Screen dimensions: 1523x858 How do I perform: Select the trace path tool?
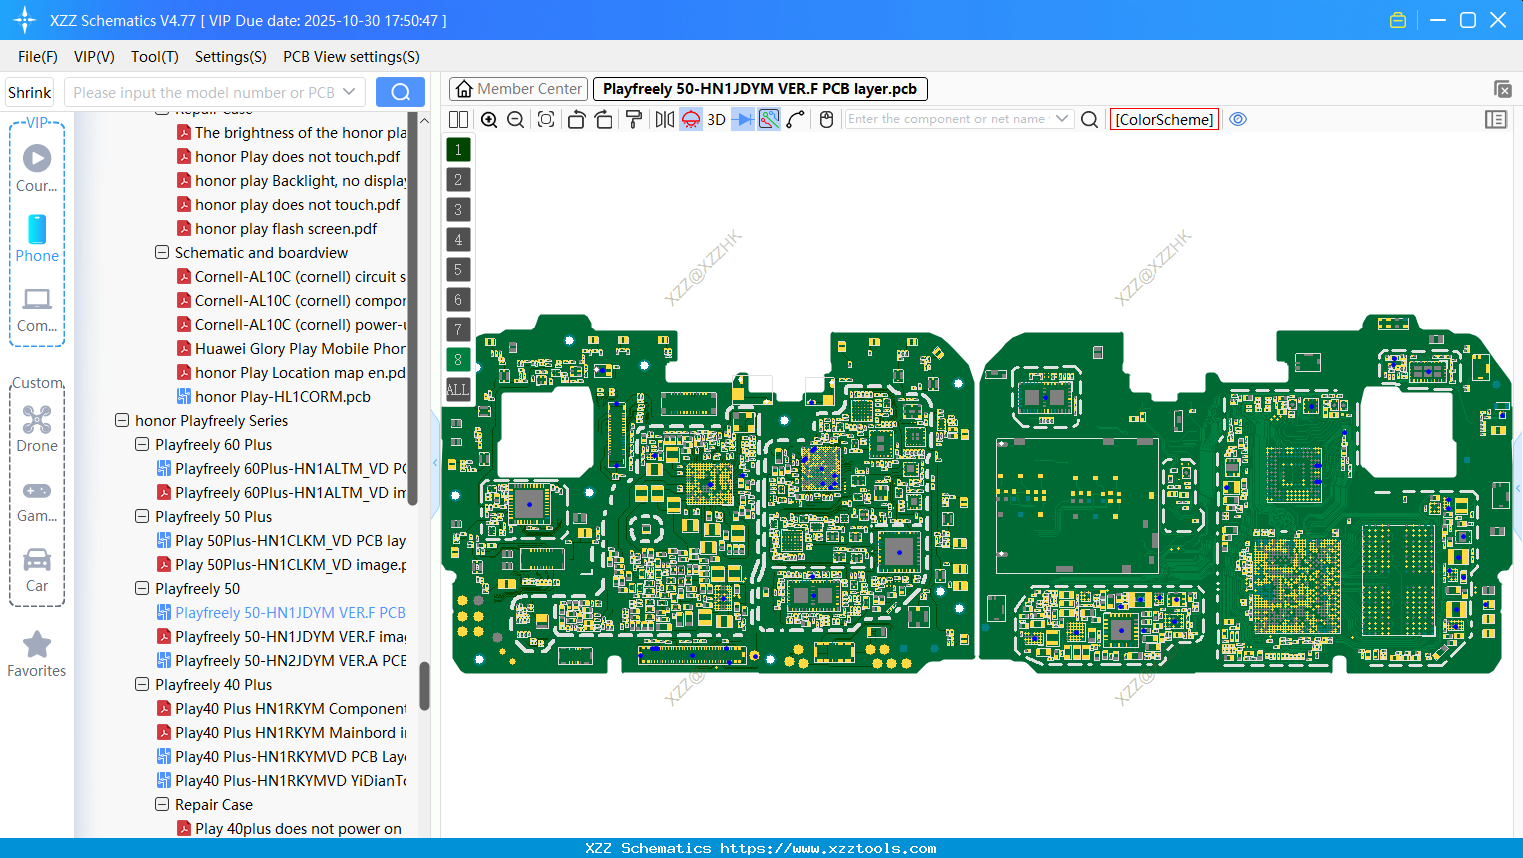click(796, 119)
